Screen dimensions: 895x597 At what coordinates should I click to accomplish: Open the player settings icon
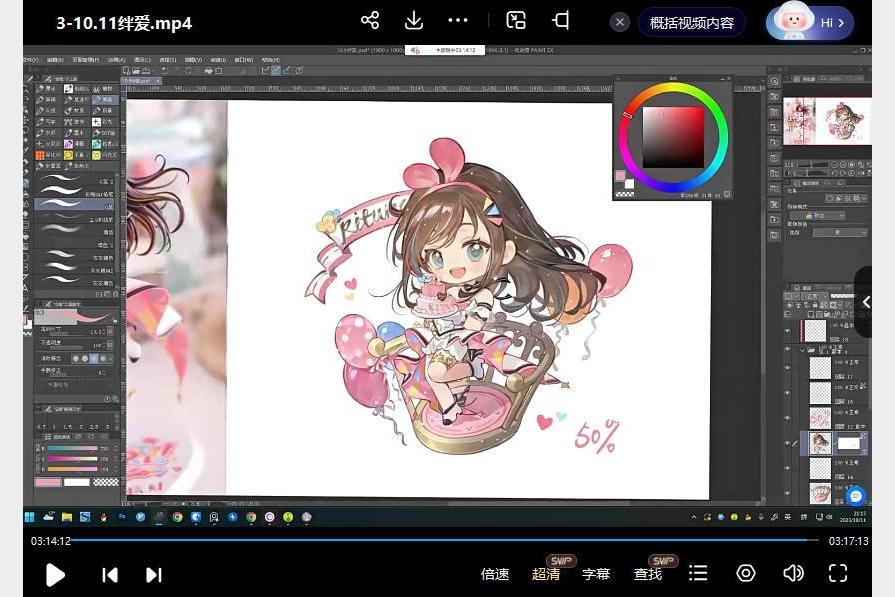click(745, 573)
